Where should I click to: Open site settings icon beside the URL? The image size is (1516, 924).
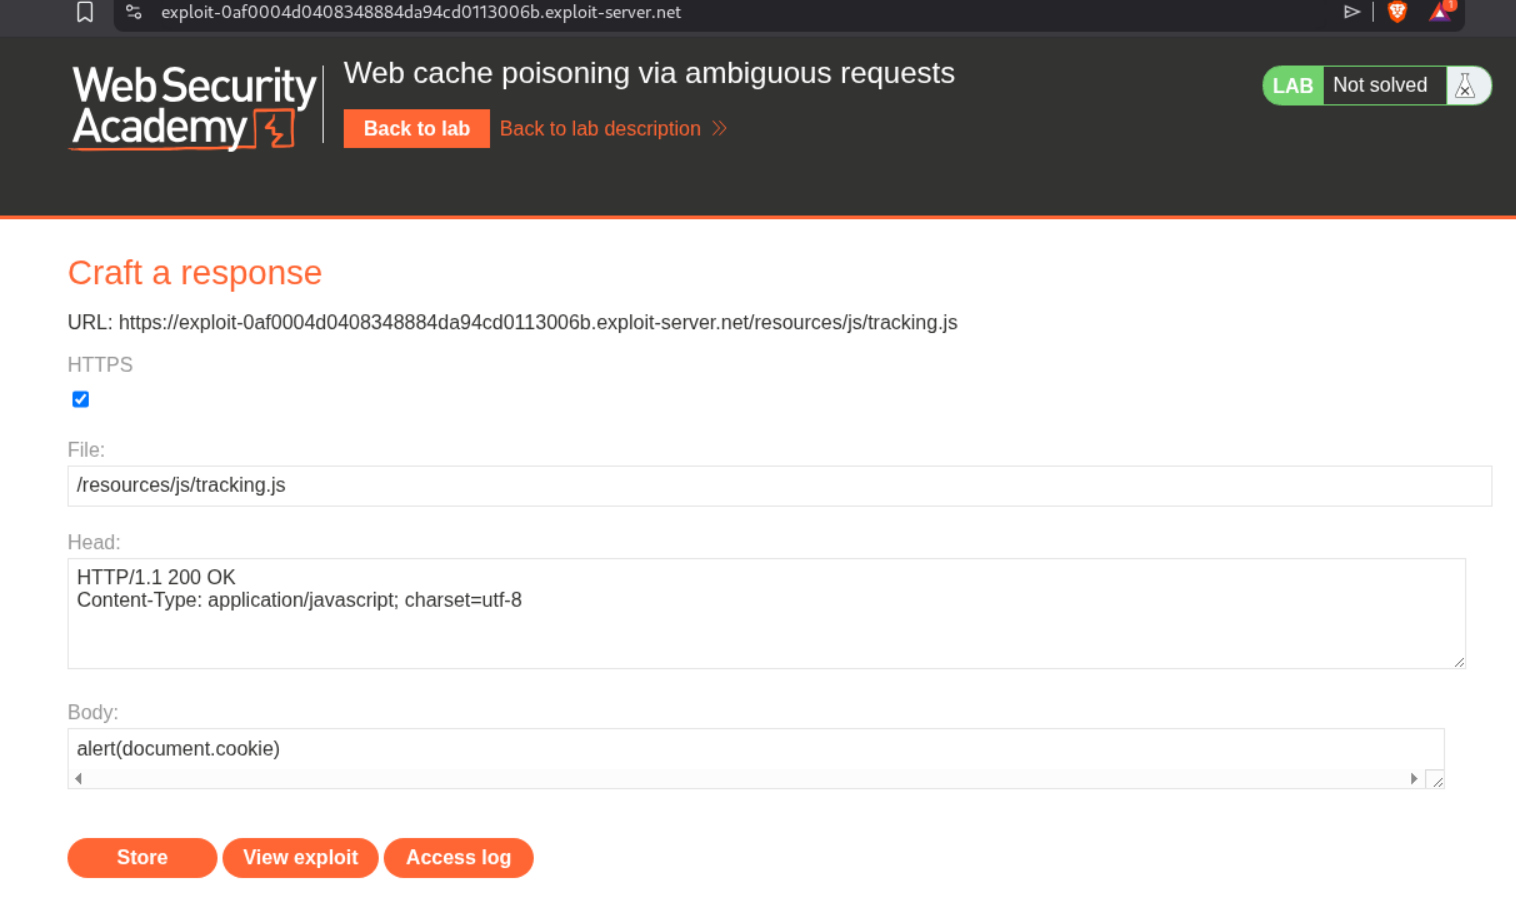(134, 12)
